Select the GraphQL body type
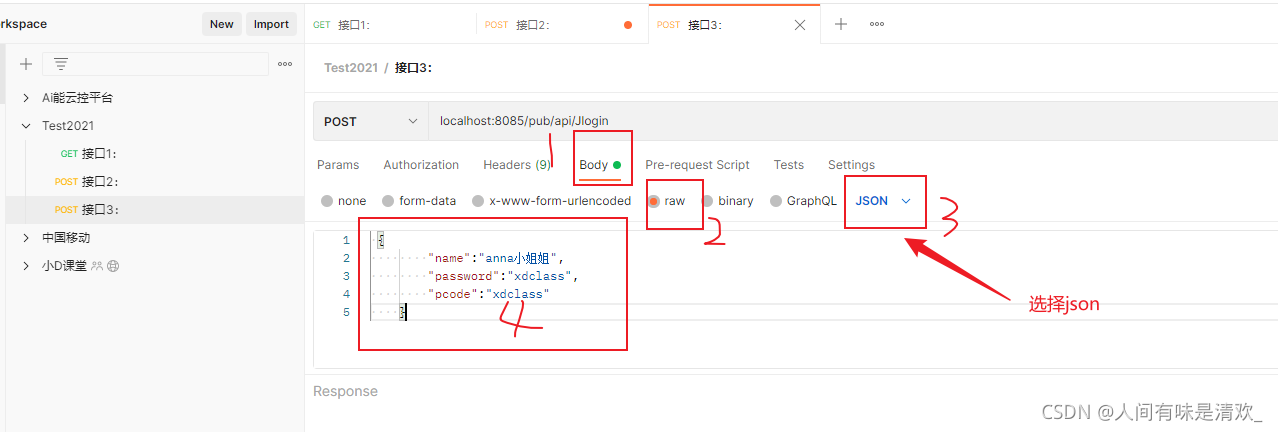Image resolution: width=1278 pixels, height=432 pixels. click(x=803, y=201)
